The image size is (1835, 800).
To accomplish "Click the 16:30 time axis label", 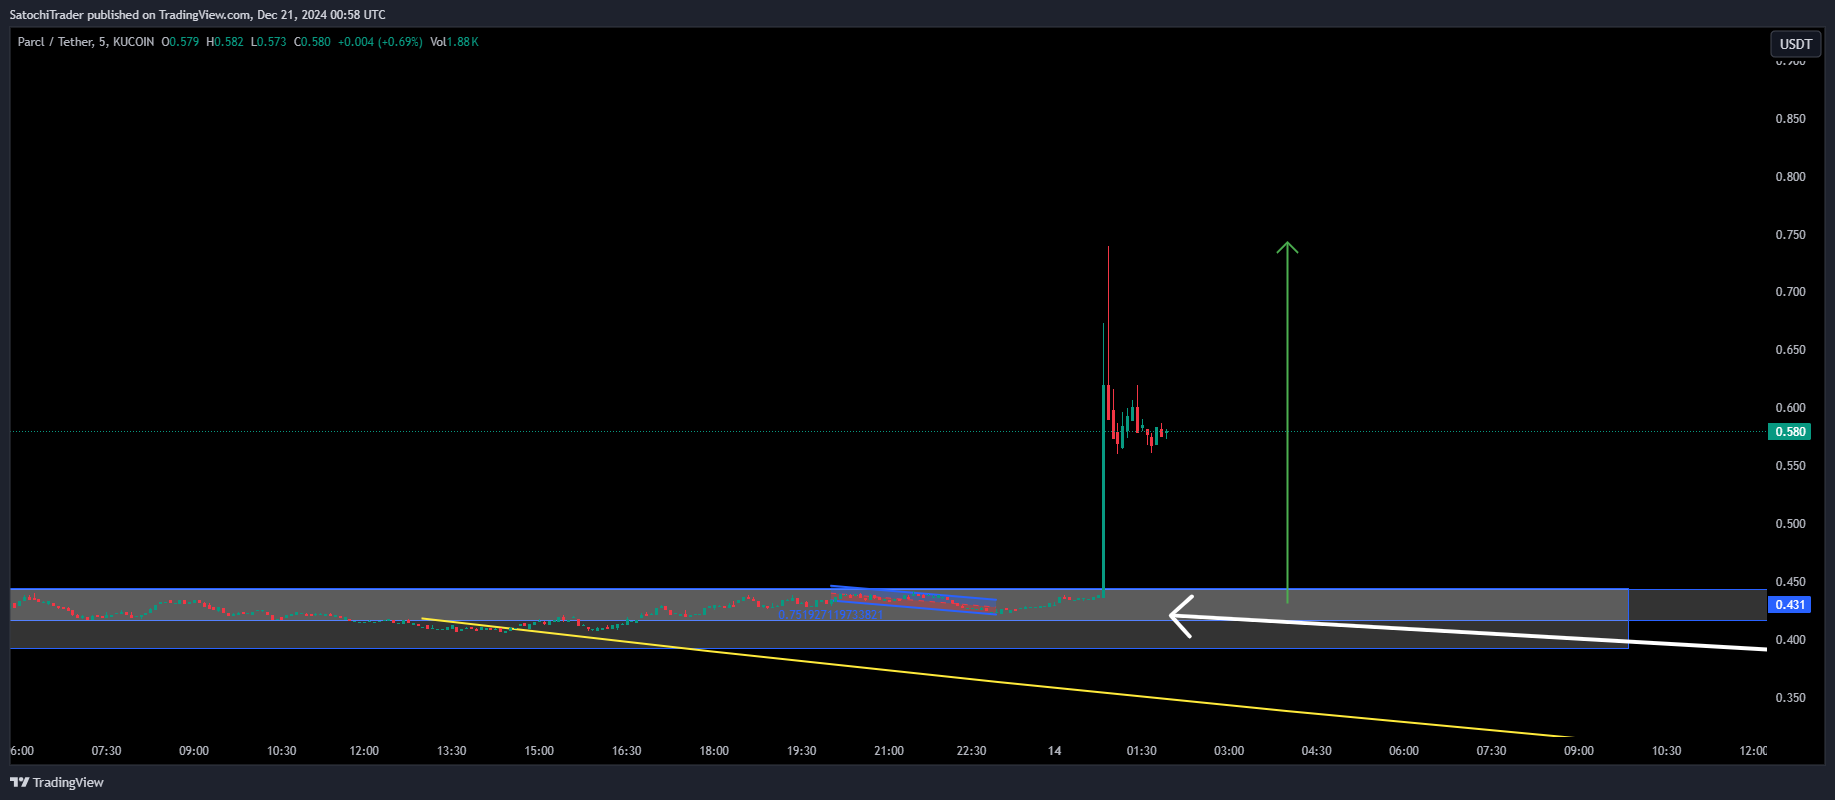I will point(627,751).
